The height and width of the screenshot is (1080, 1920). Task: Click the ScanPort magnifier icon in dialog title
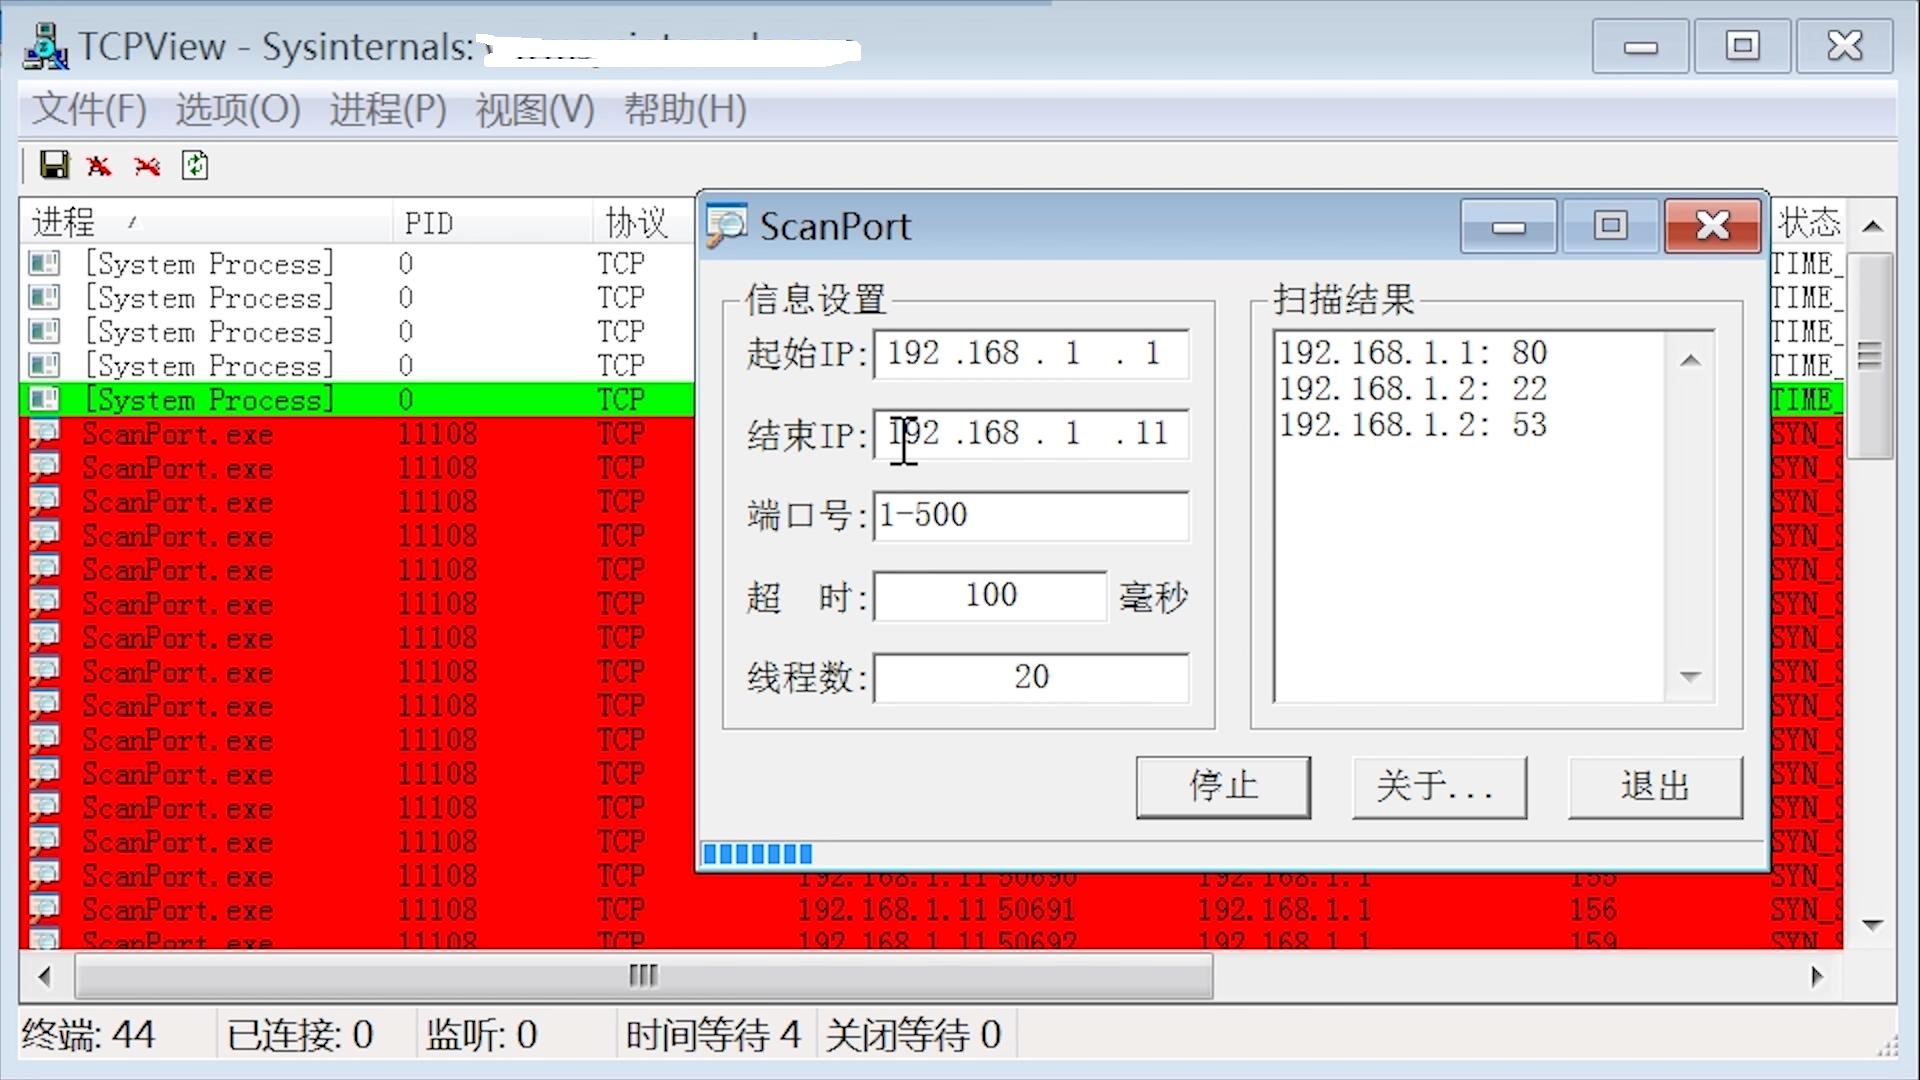[727, 226]
